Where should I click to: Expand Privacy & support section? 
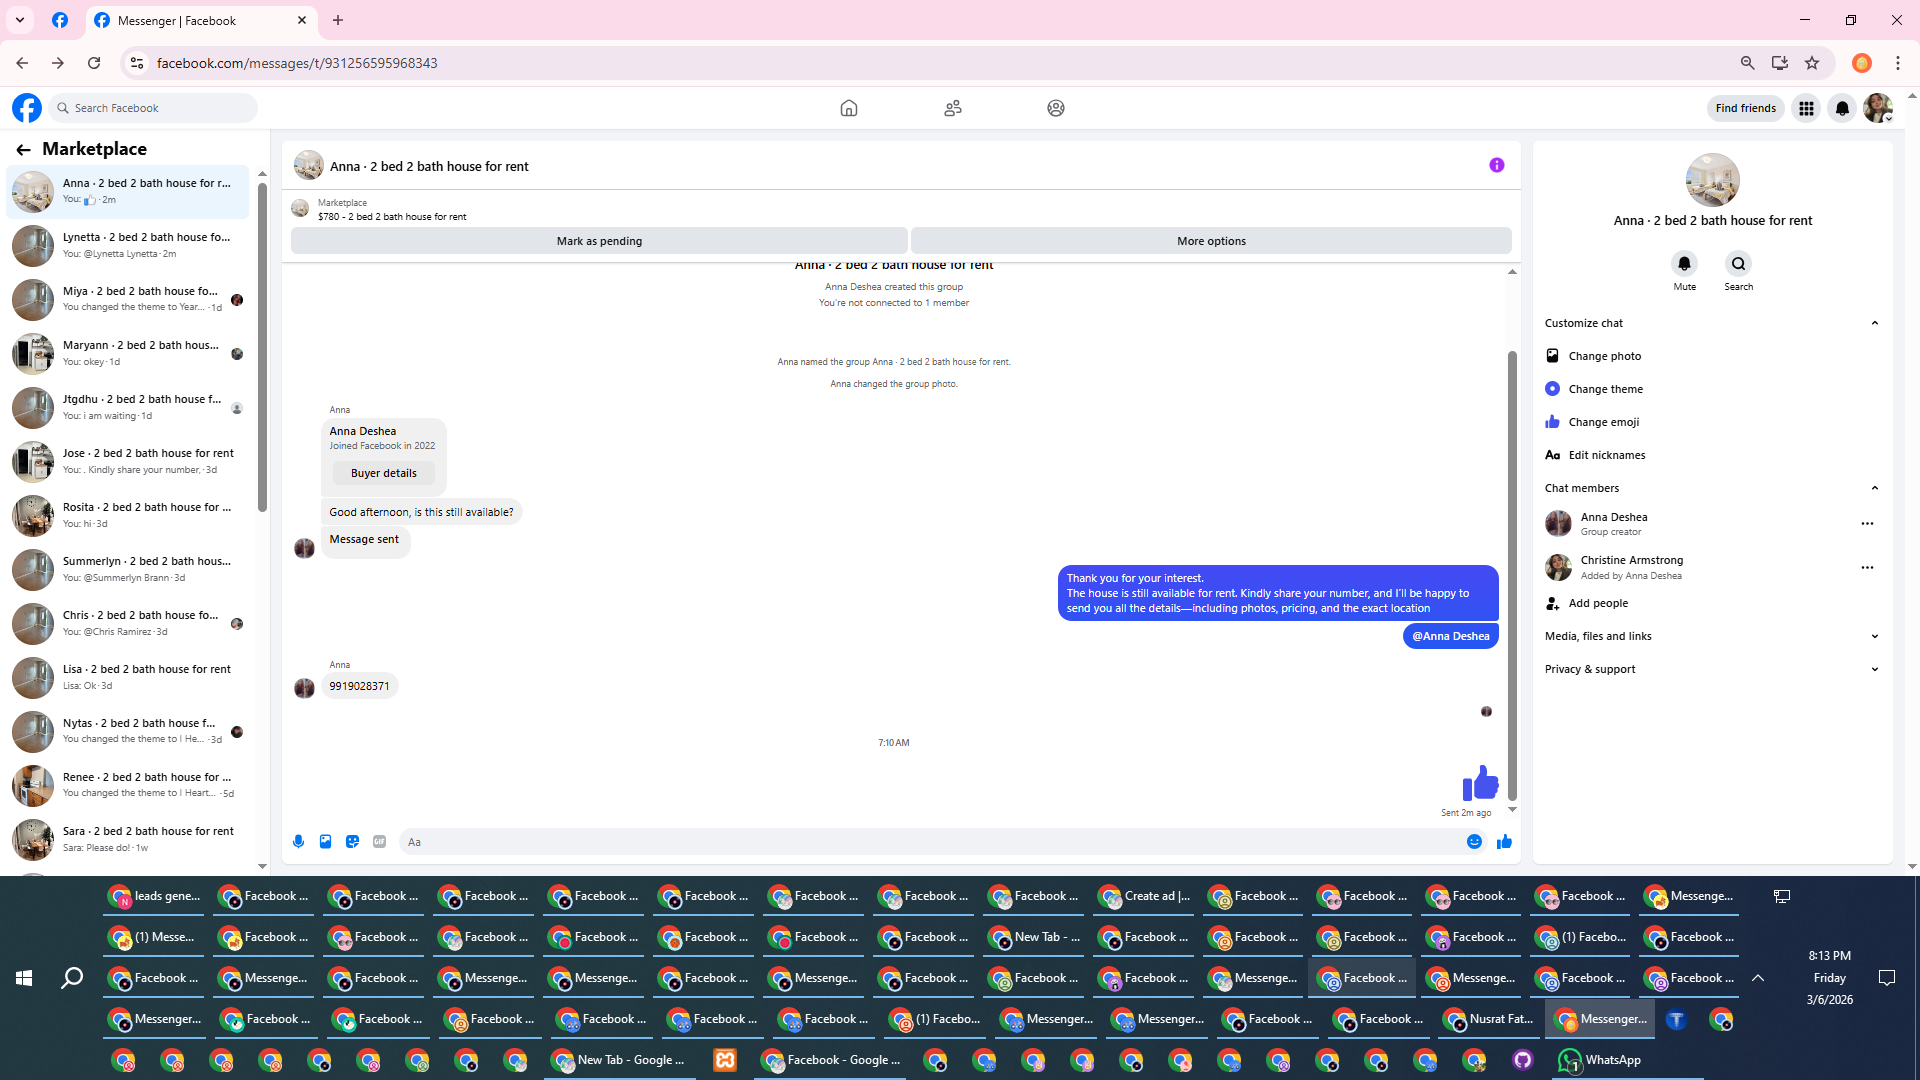(1874, 669)
